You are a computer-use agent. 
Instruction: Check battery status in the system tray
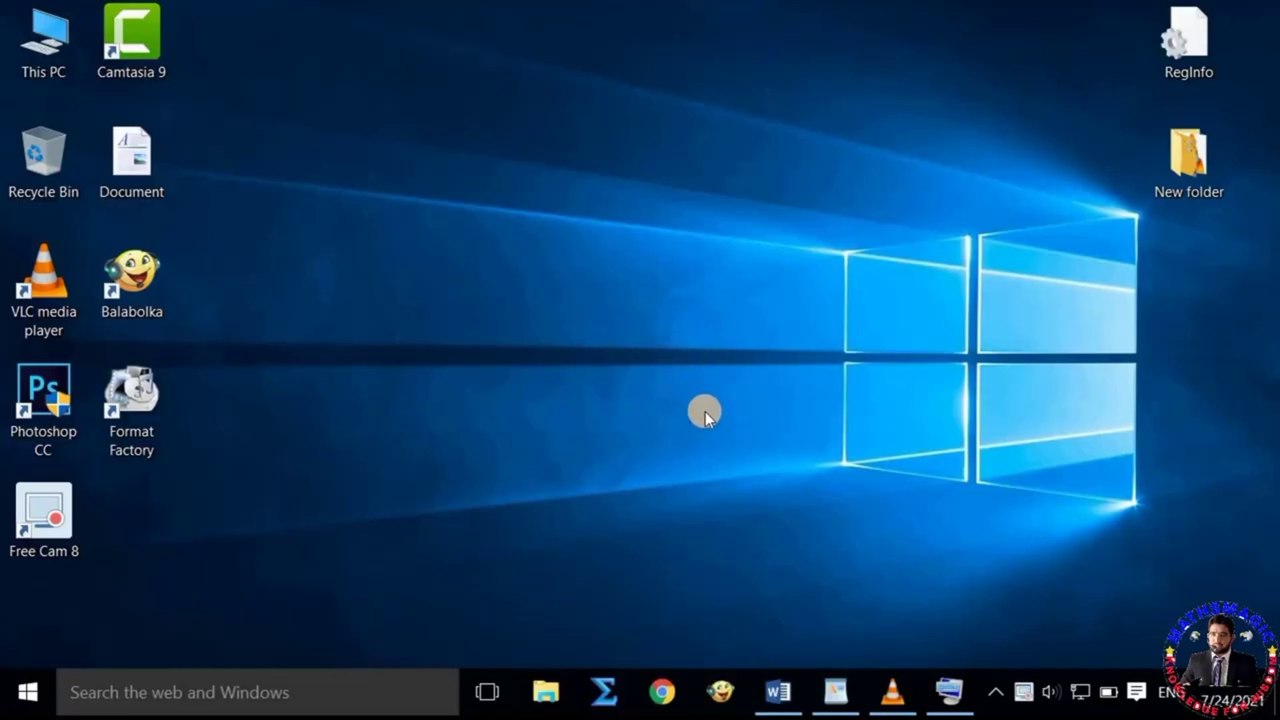click(x=1108, y=692)
